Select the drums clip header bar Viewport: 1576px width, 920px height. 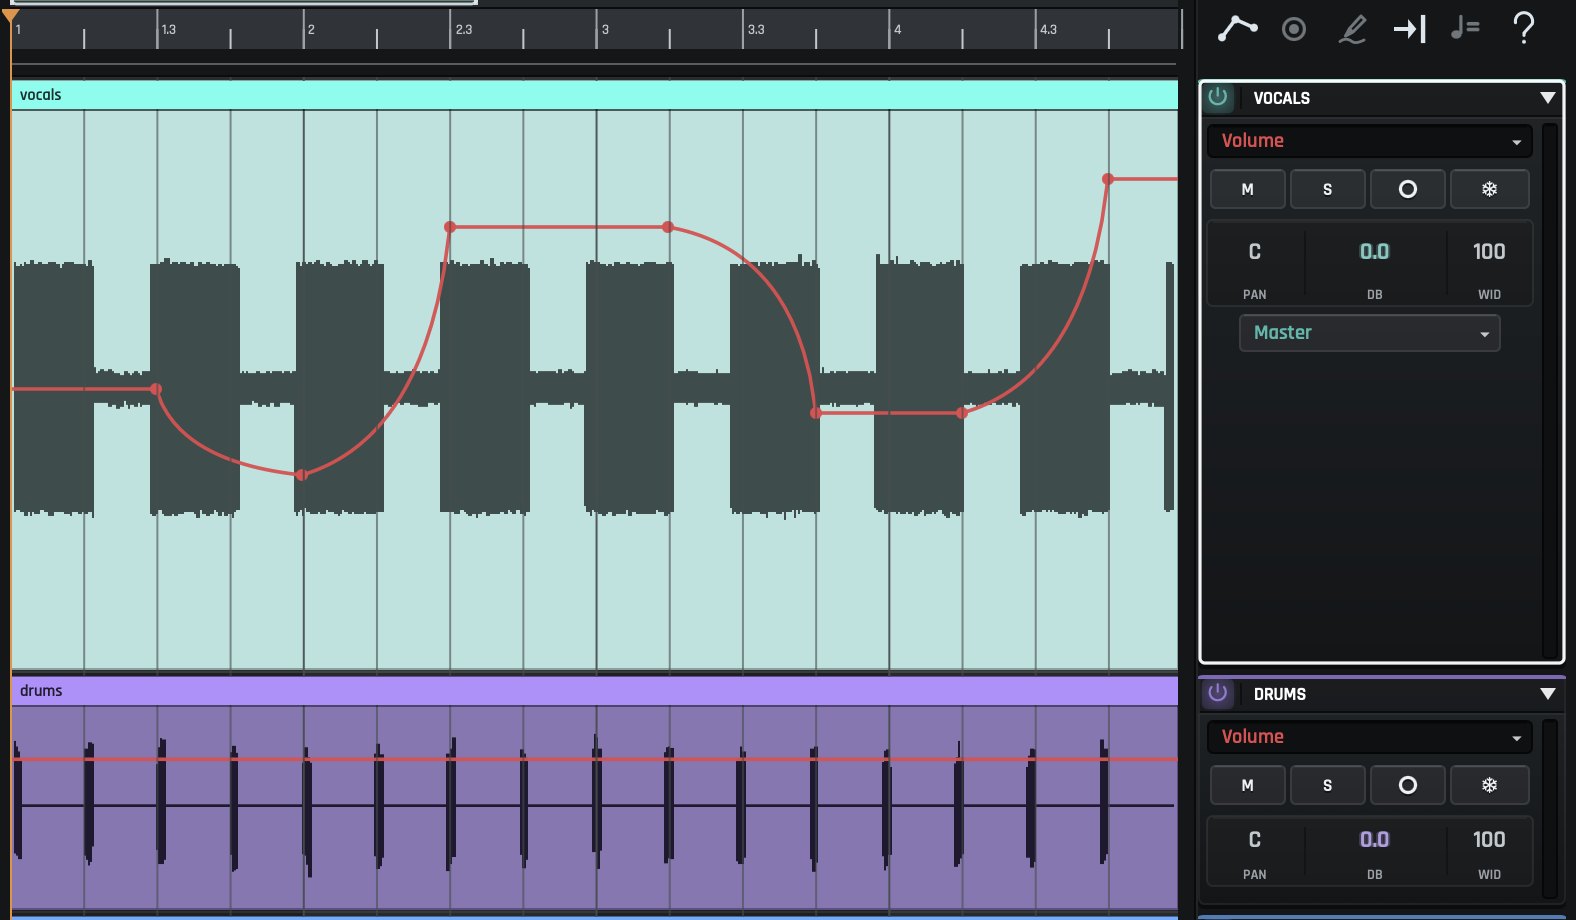(x=595, y=691)
